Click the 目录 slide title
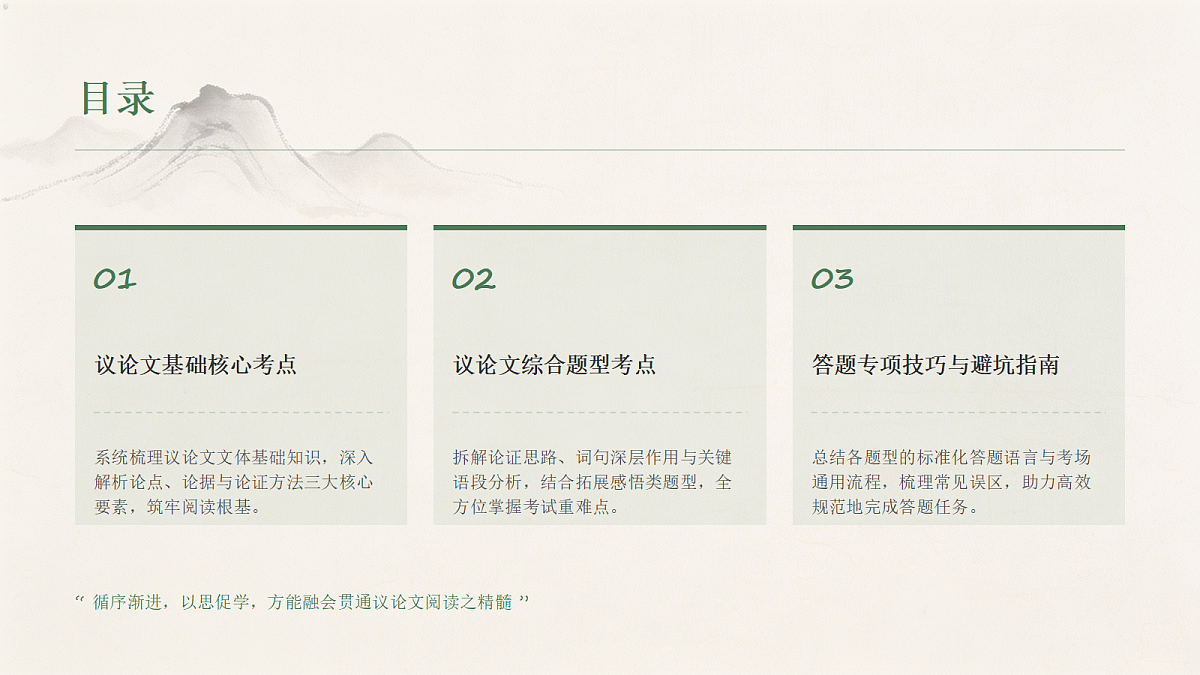 coord(118,99)
